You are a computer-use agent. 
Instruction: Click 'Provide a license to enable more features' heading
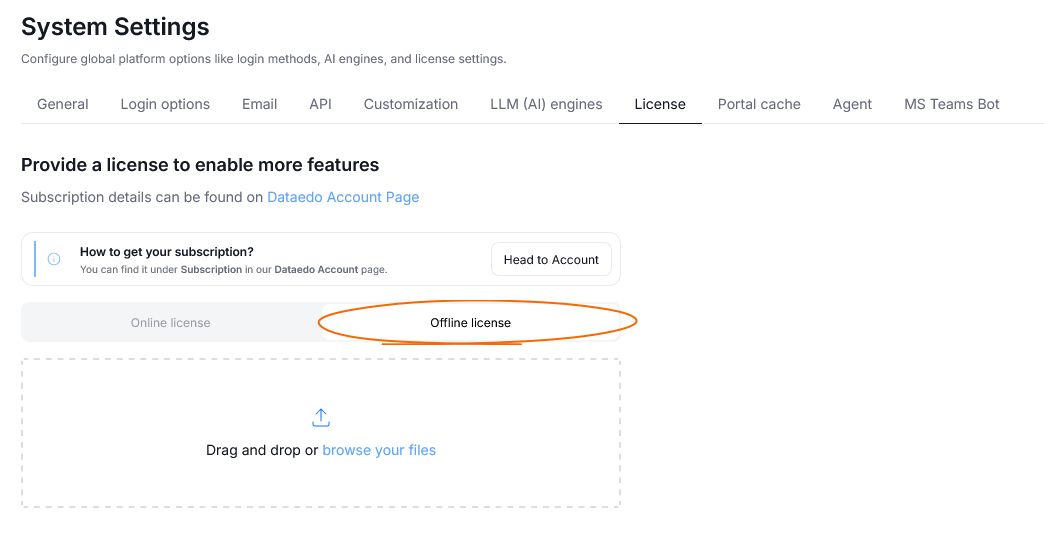(x=200, y=165)
